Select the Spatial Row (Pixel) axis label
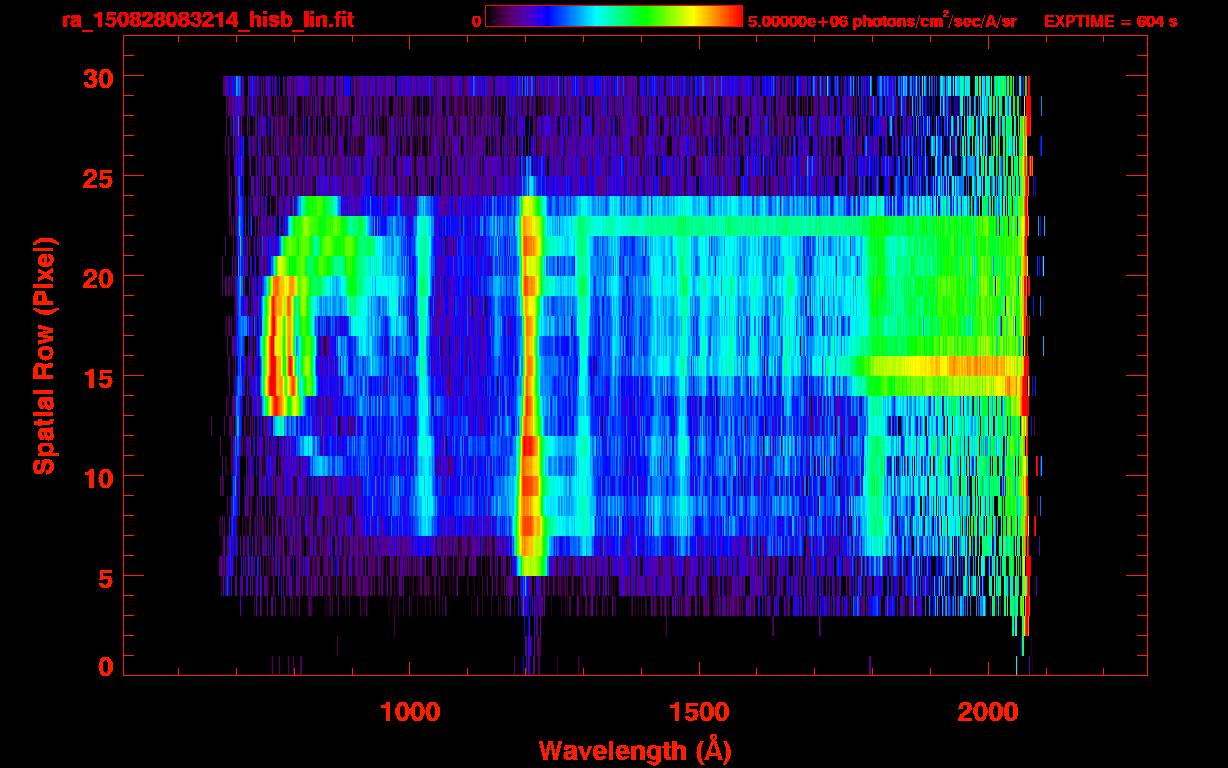The width and height of the screenshot is (1228, 768). pos(44,355)
